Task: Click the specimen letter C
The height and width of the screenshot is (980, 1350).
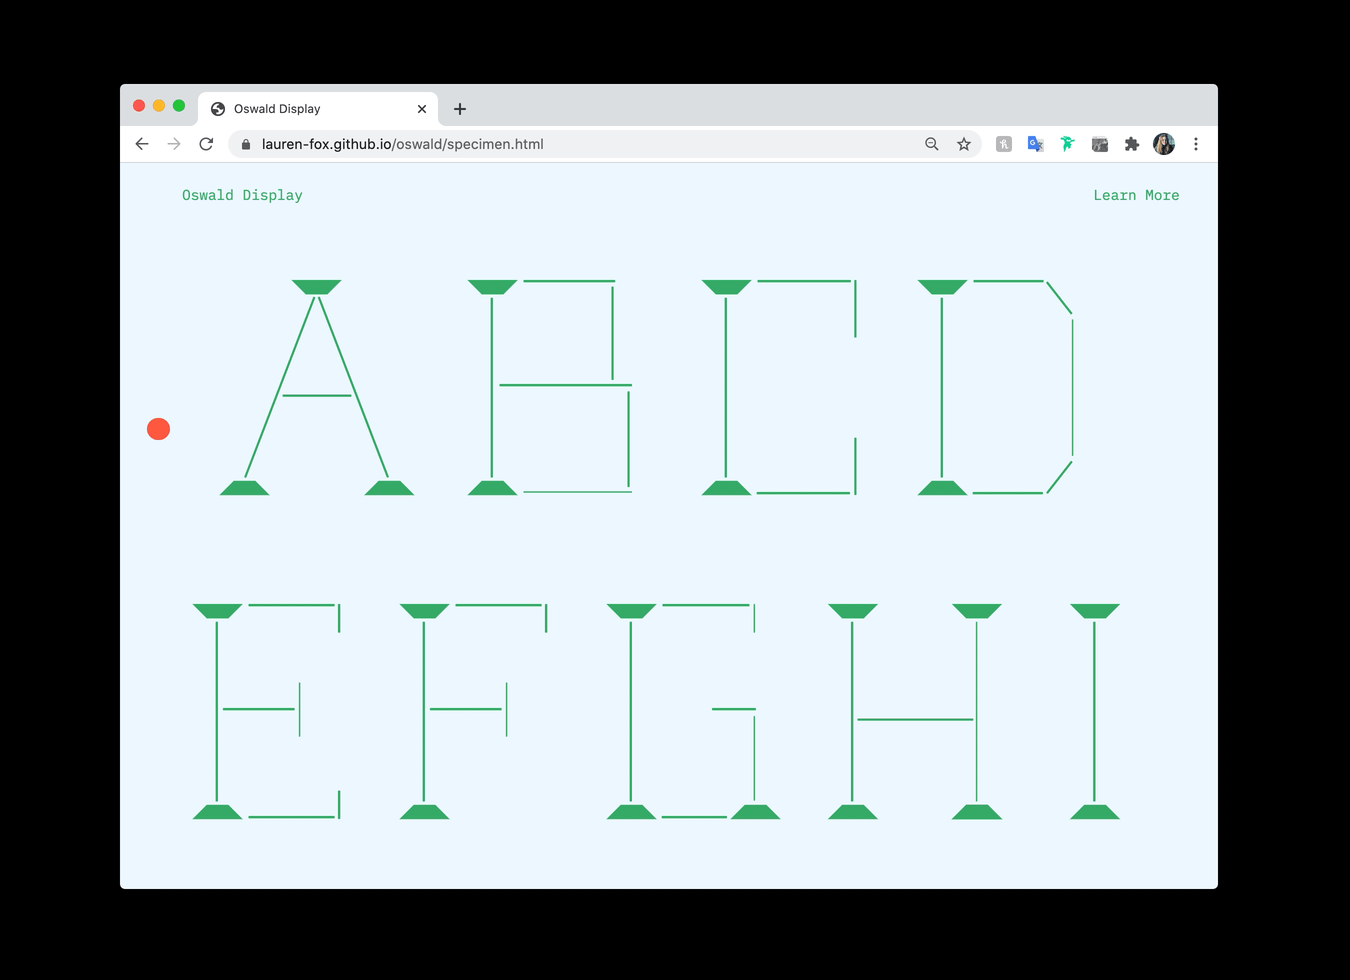Action: (x=780, y=387)
